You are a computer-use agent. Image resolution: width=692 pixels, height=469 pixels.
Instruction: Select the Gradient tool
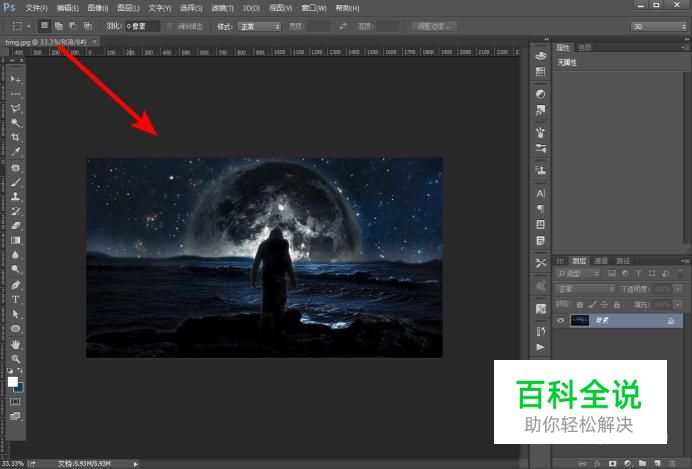(x=15, y=240)
